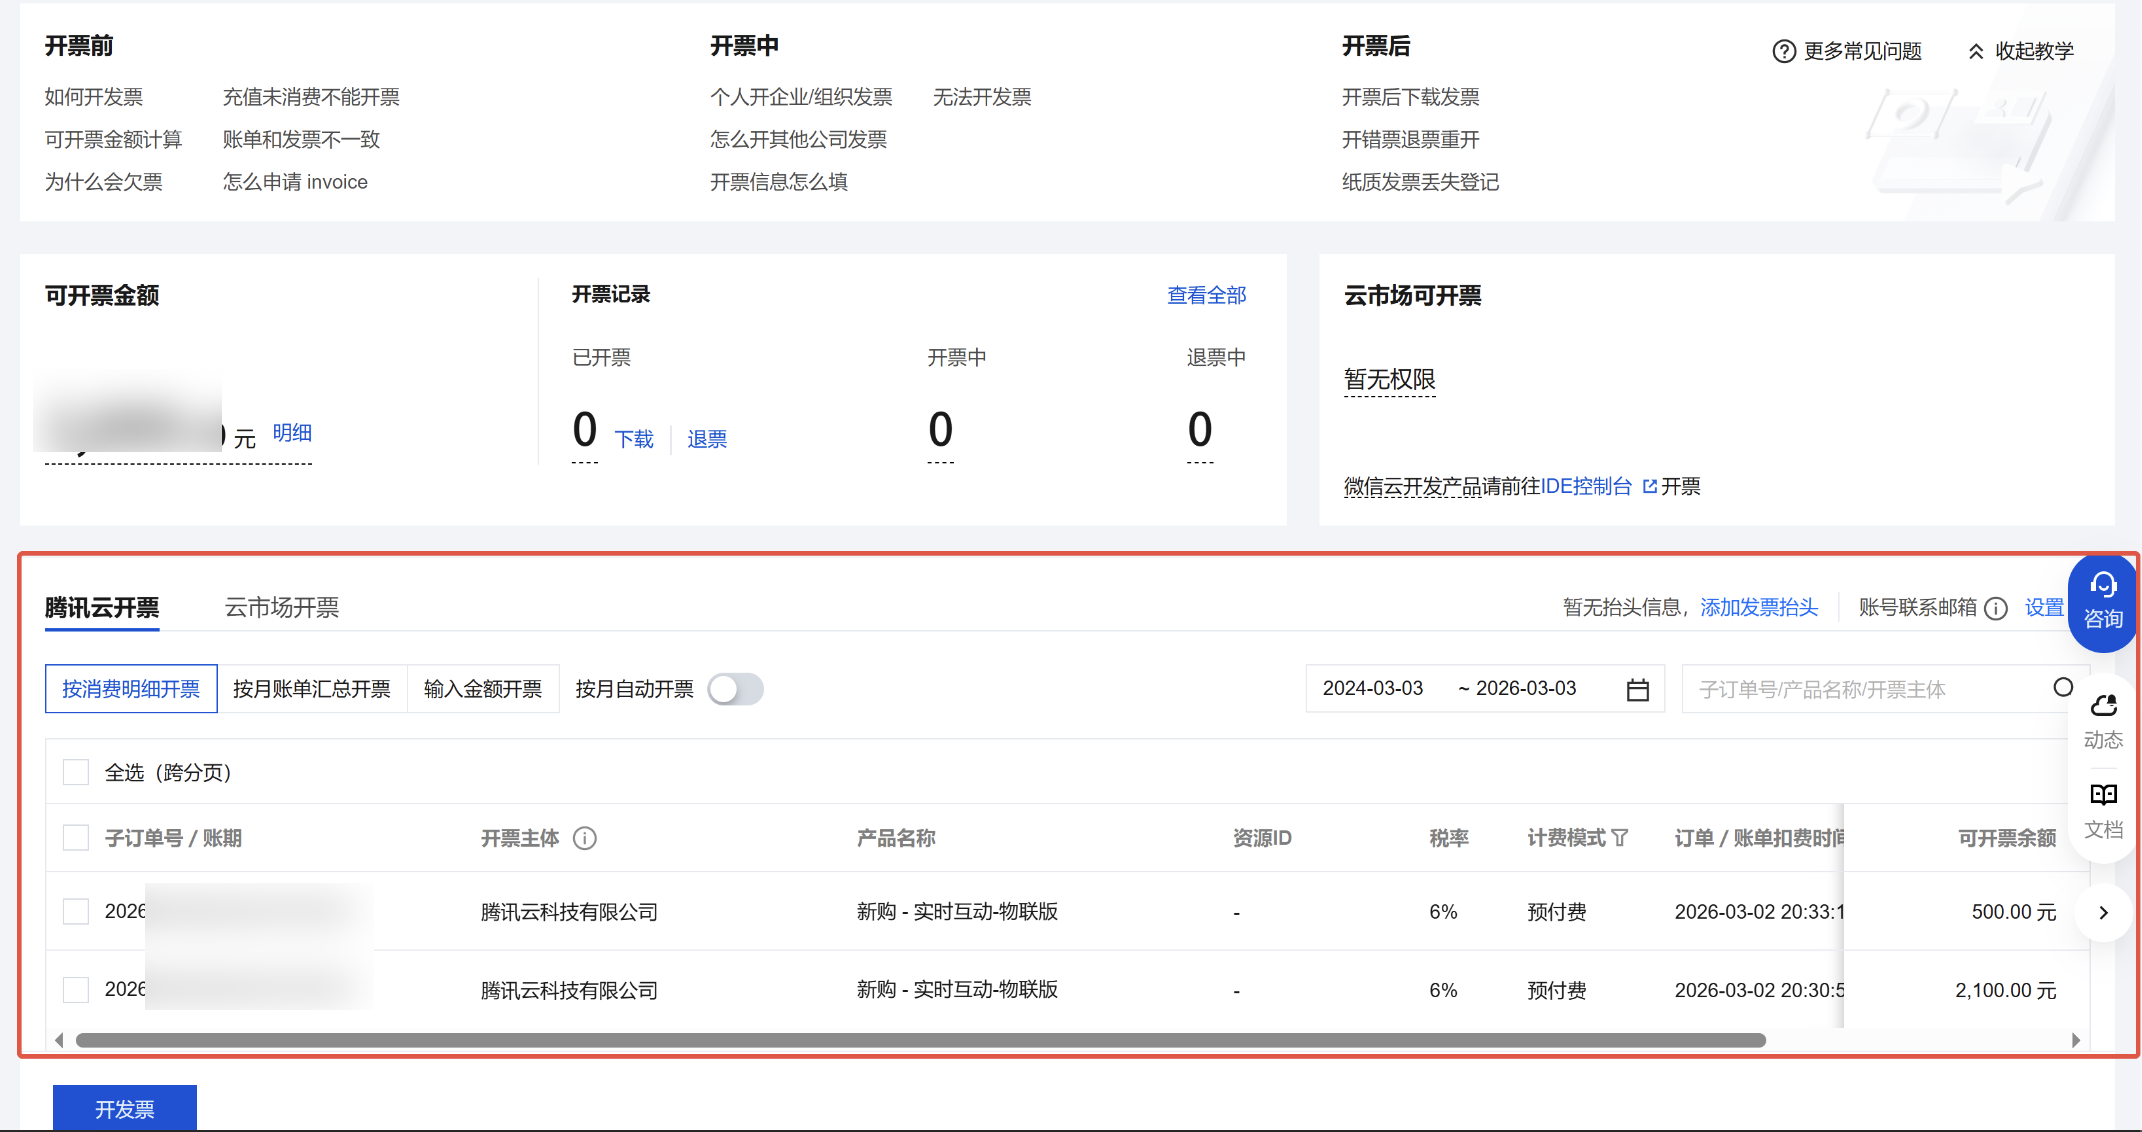Image resolution: width=2142 pixels, height=1132 pixels.
Task: Open the 动态 cloud icon panel
Action: click(x=2103, y=707)
